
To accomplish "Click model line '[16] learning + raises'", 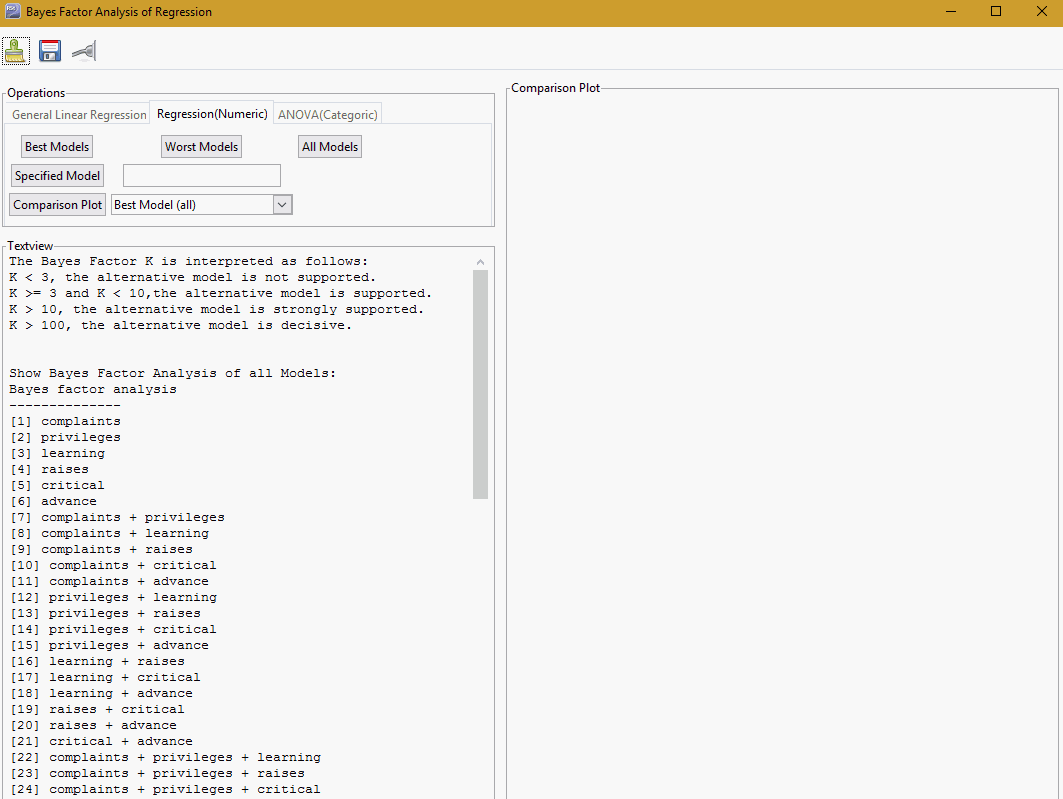I will click(x=97, y=662).
